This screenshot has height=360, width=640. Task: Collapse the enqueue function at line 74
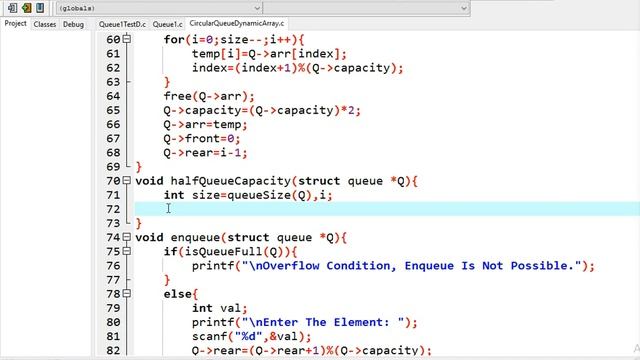(127, 237)
